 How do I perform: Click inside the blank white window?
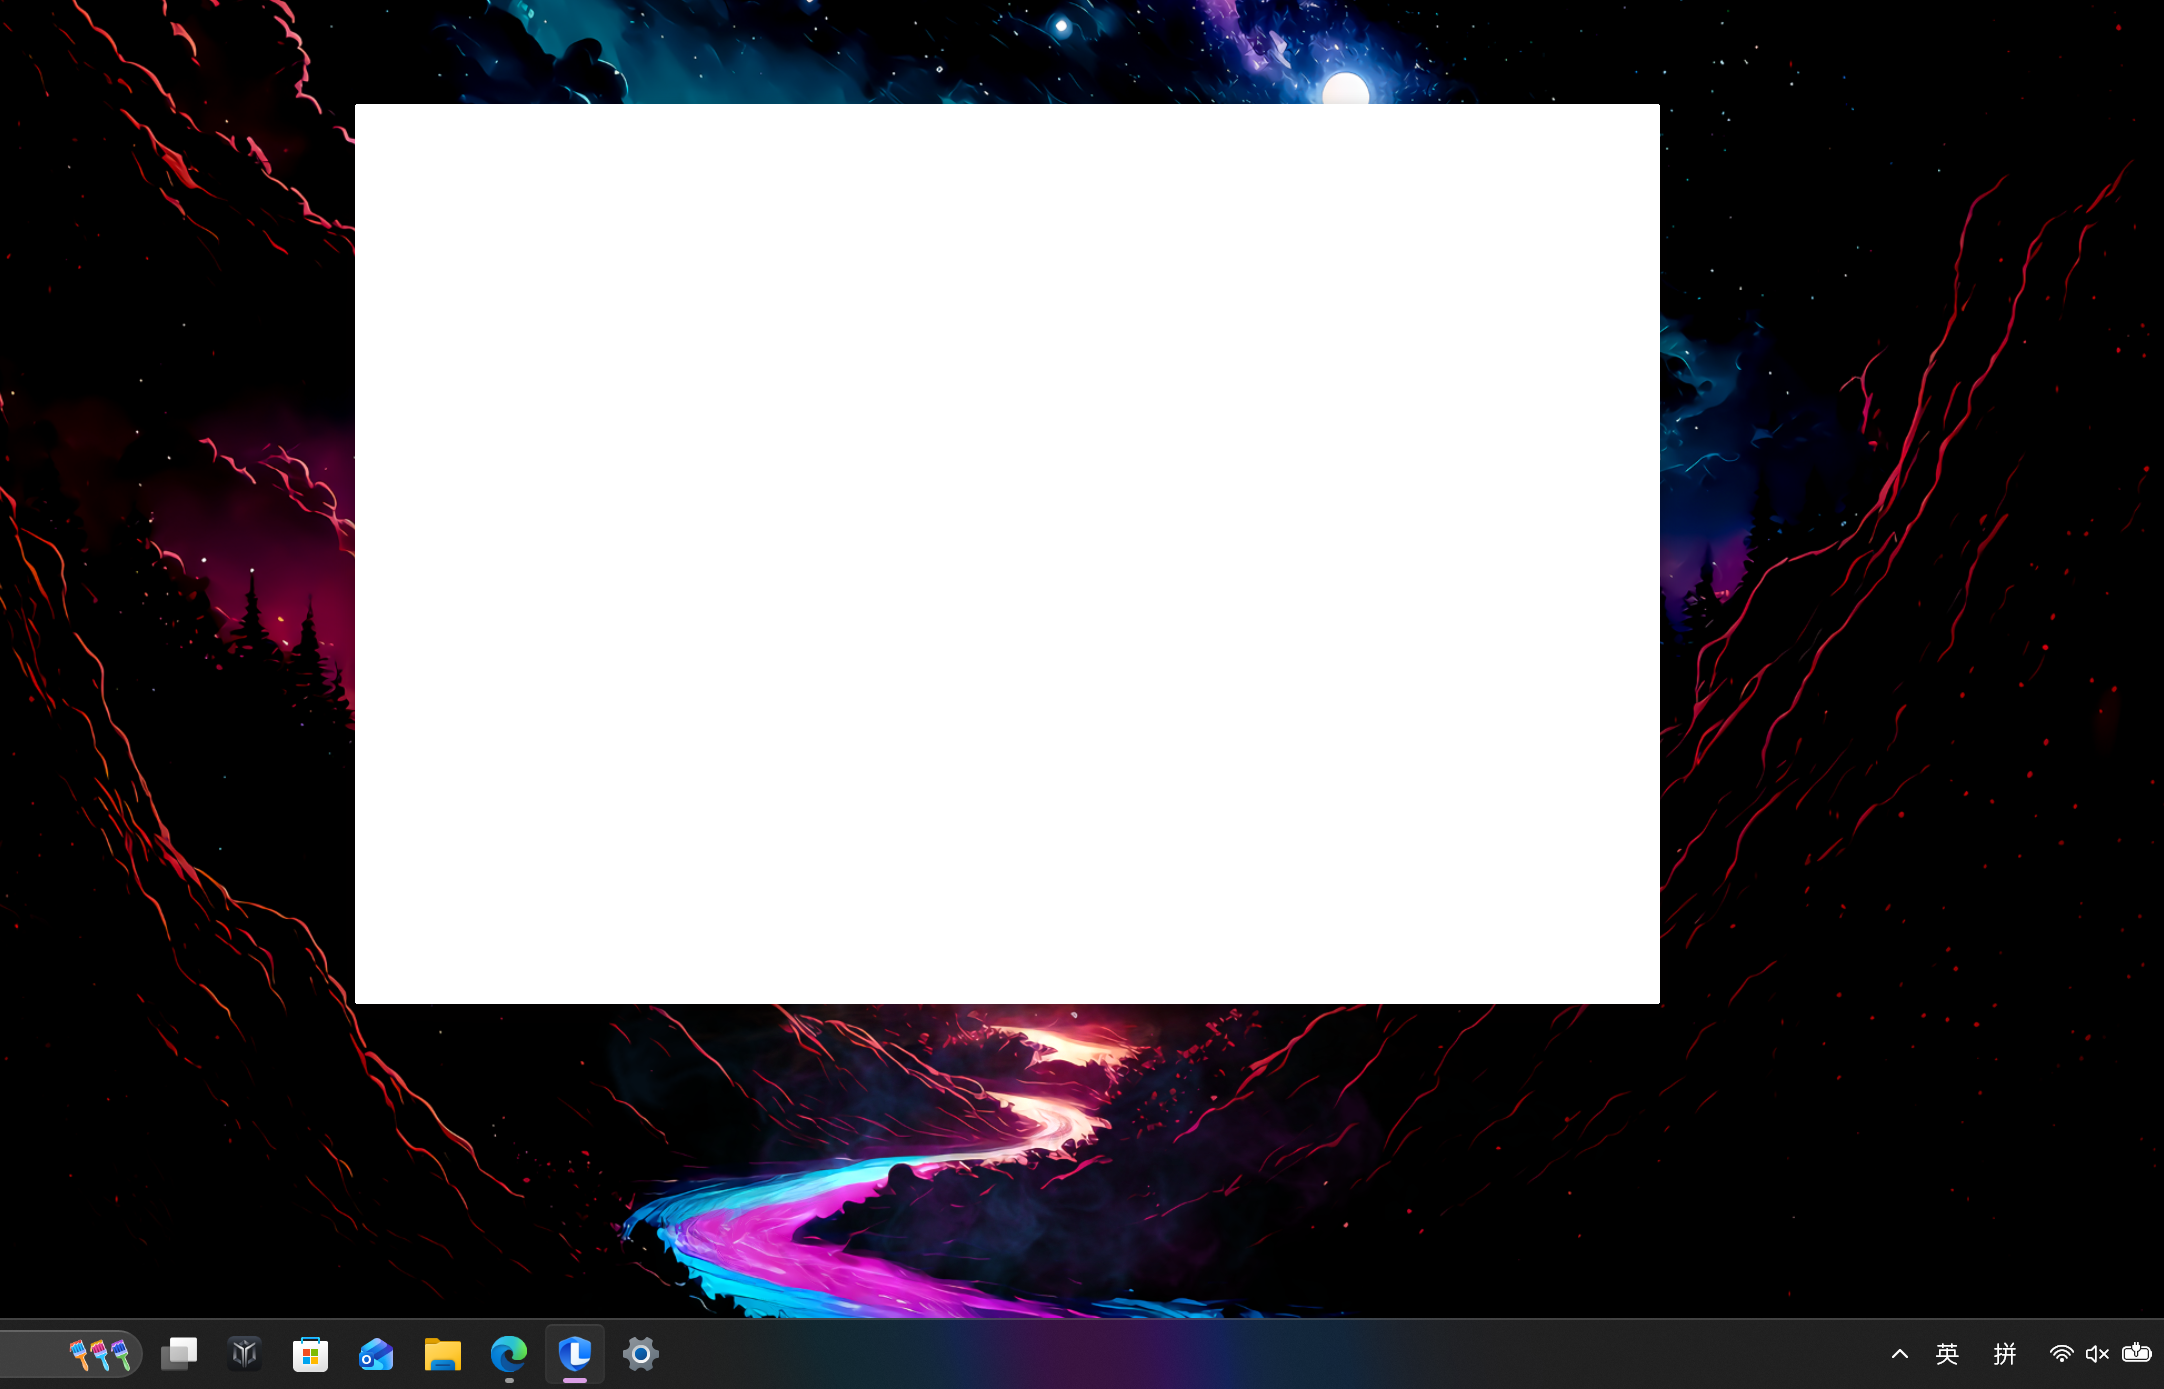click(1007, 553)
